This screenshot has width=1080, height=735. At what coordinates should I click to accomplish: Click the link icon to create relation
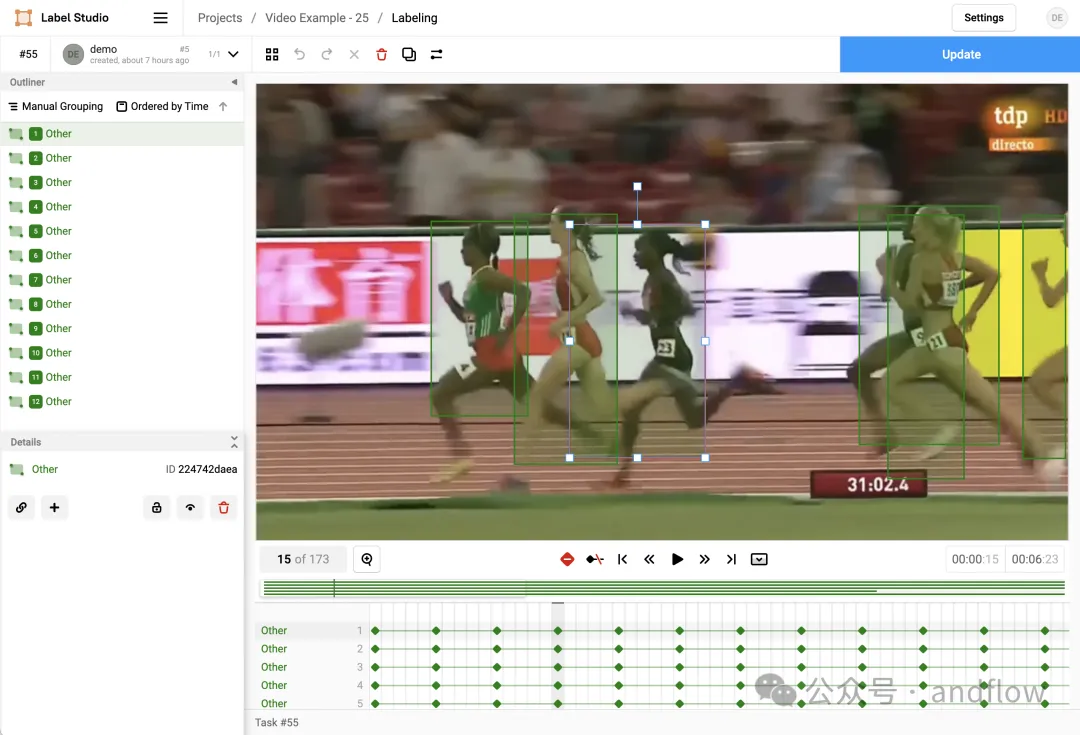21,508
